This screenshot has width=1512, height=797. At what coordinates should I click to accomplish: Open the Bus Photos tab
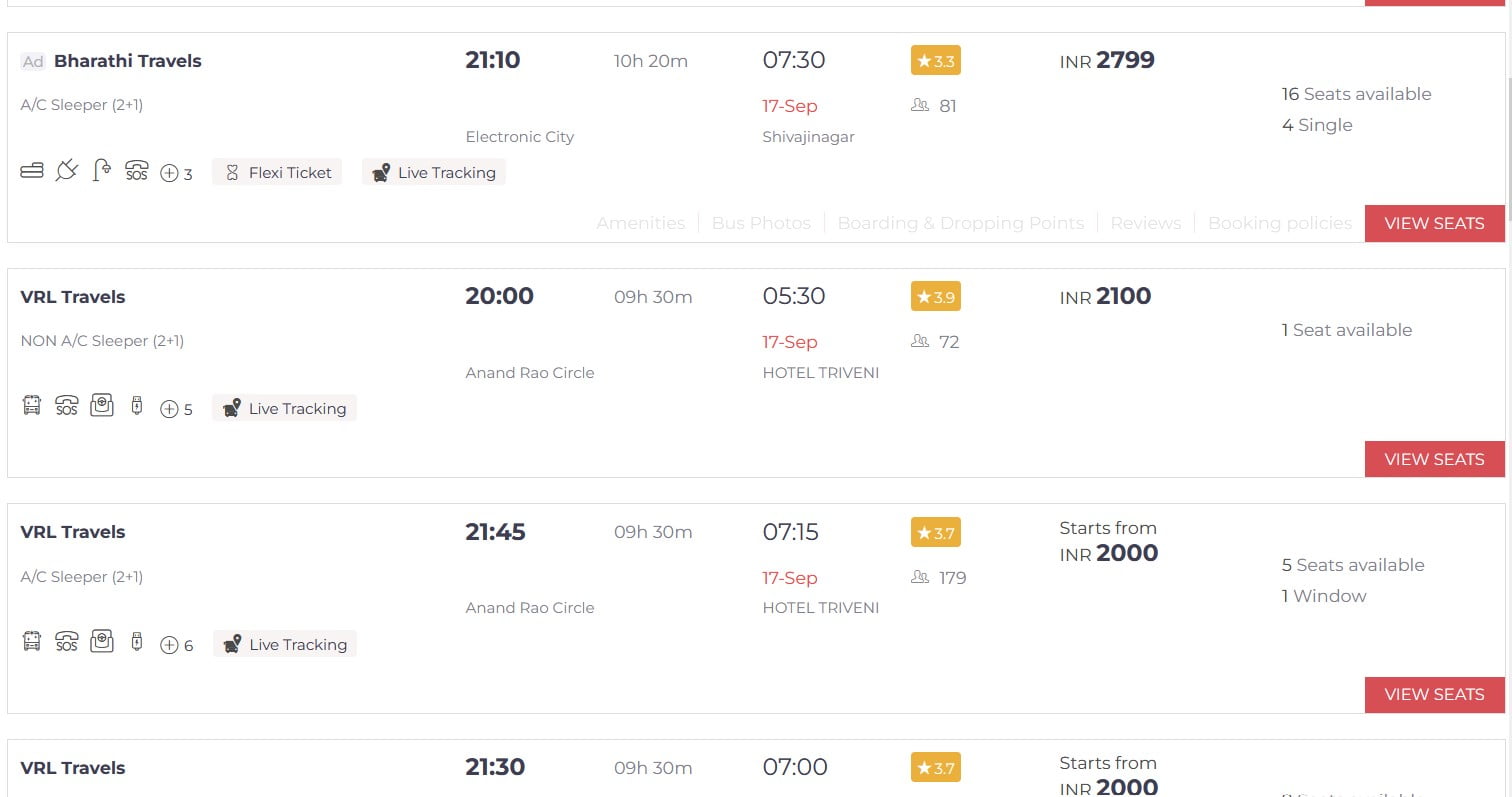coord(761,223)
